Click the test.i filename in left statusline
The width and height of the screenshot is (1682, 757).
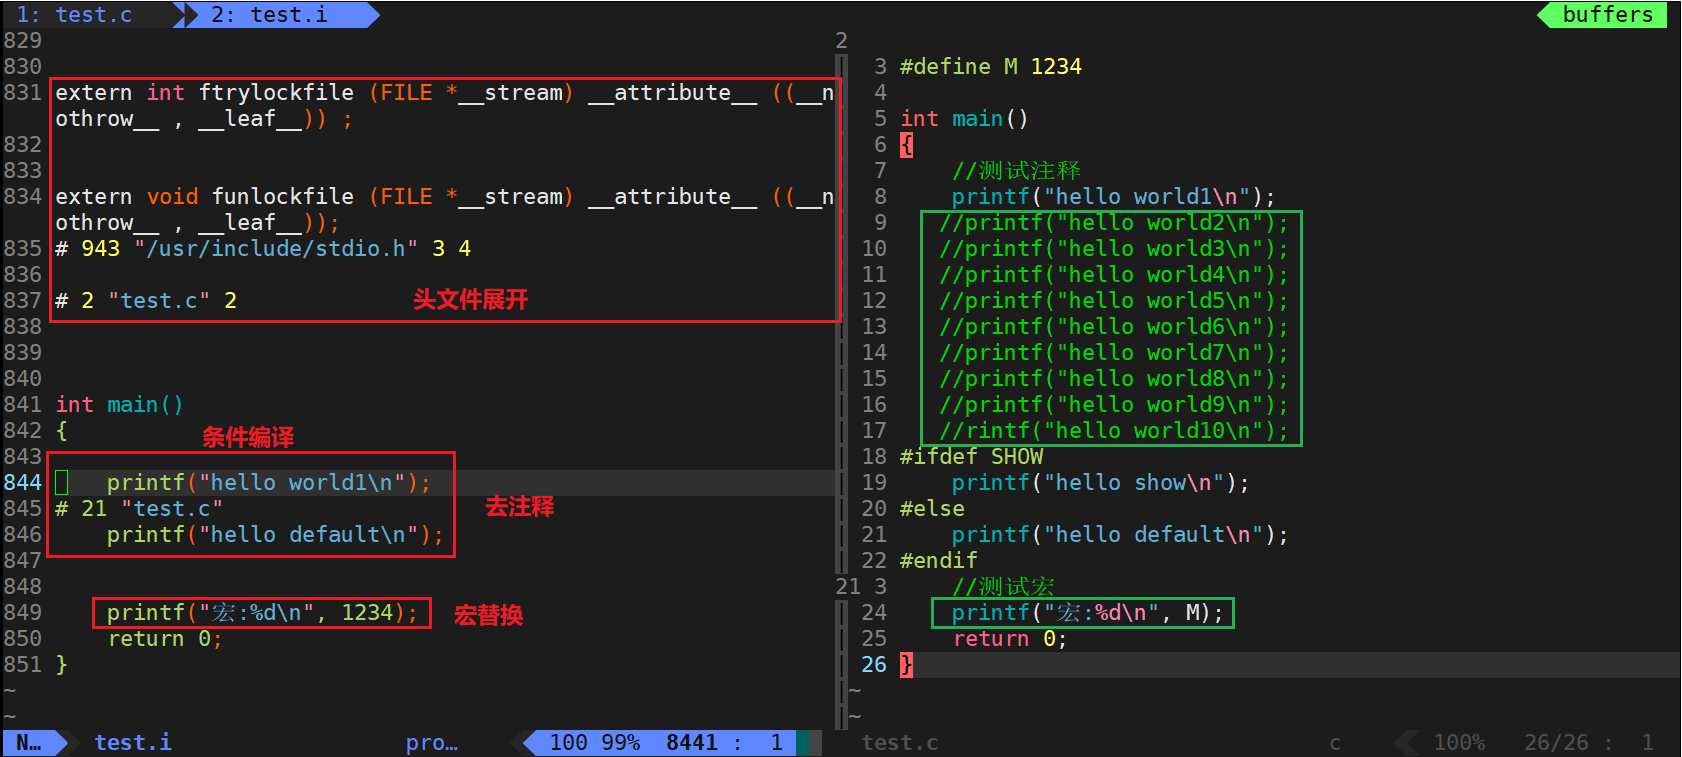(133, 743)
